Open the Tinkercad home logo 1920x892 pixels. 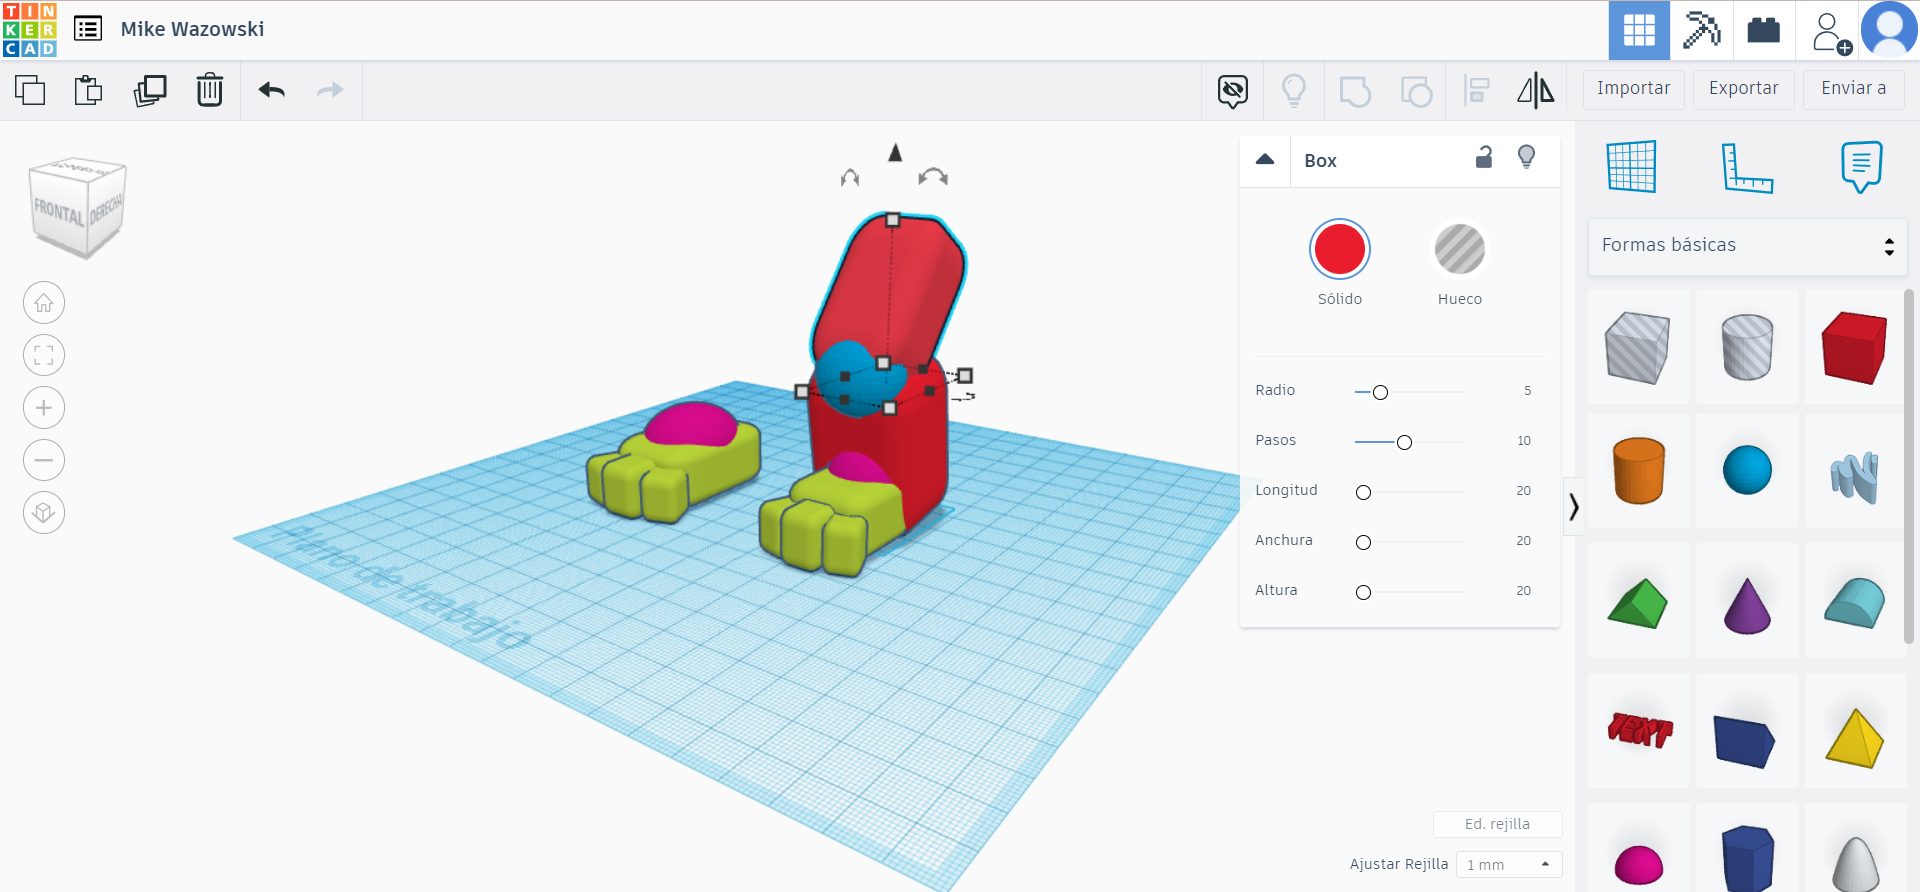click(30, 30)
